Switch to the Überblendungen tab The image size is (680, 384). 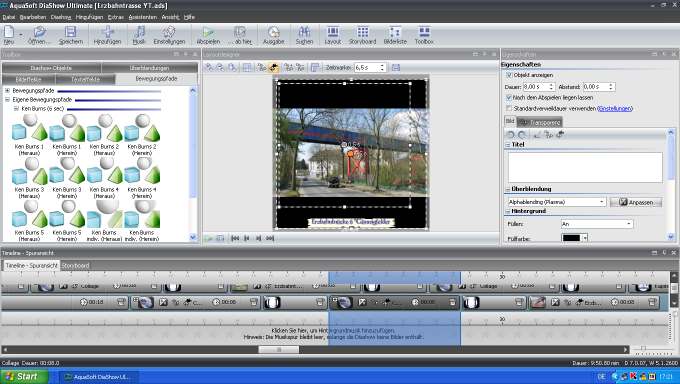coord(149,68)
